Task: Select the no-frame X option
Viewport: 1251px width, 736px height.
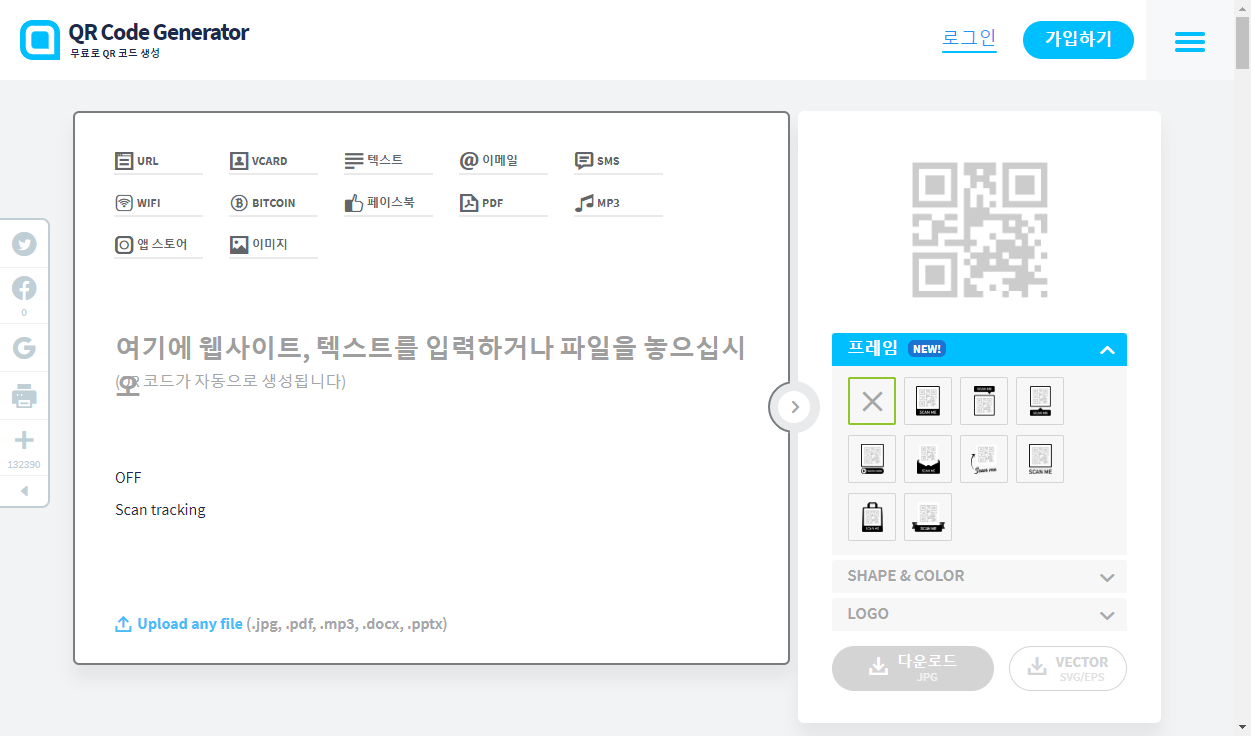Action: pyautogui.click(x=872, y=401)
